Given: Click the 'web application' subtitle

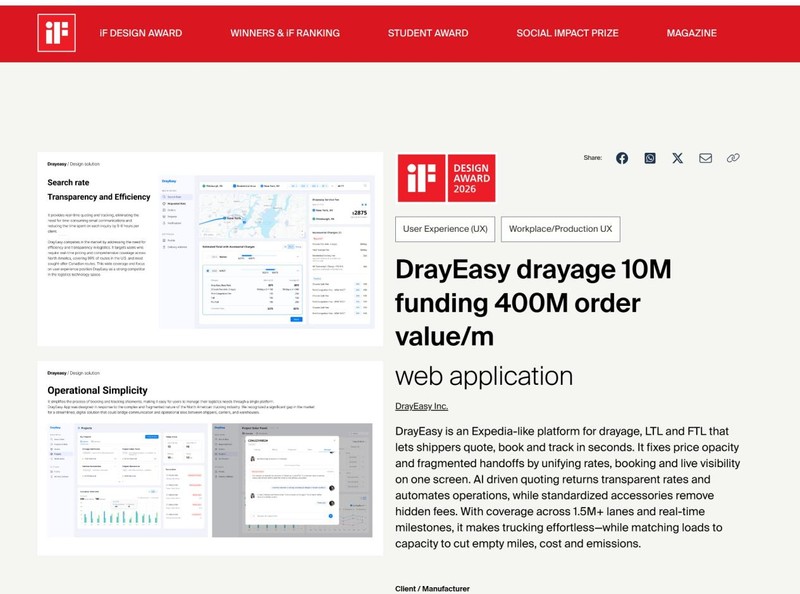Looking at the screenshot, I should (x=484, y=376).
